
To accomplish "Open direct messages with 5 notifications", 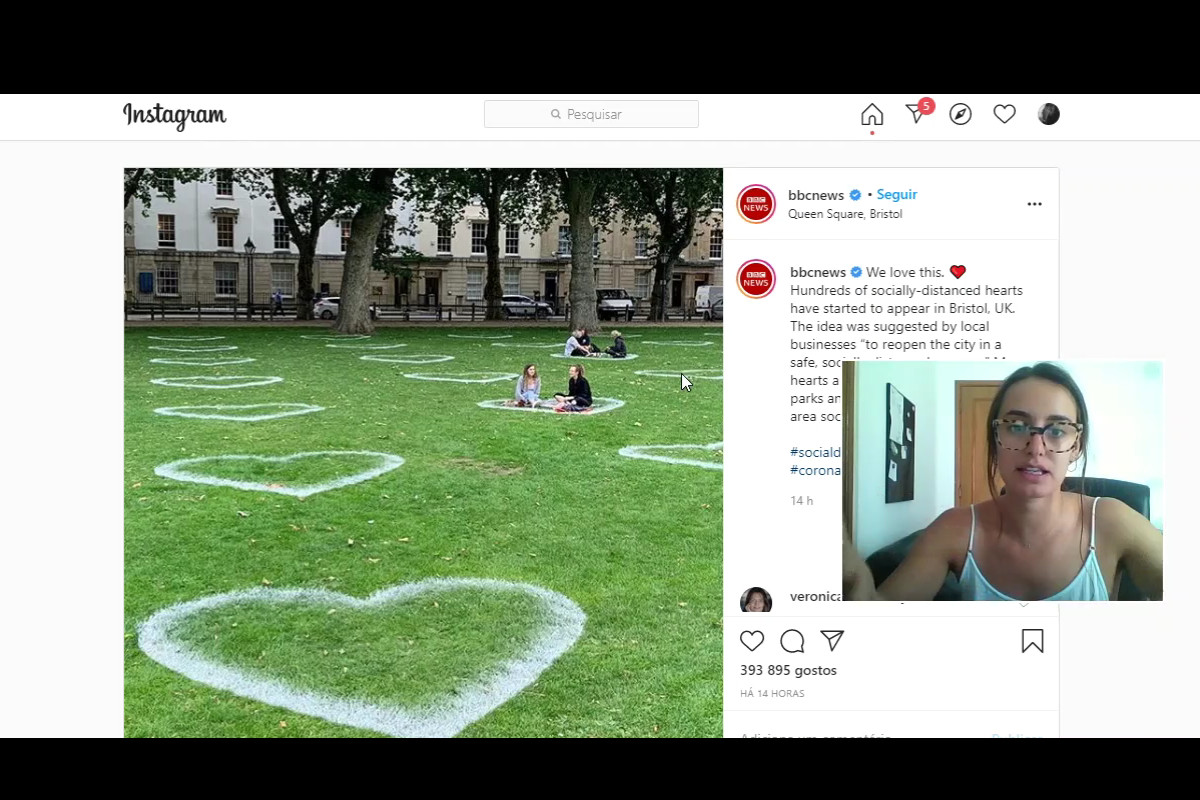I will pyautogui.click(x=918, y=112).
